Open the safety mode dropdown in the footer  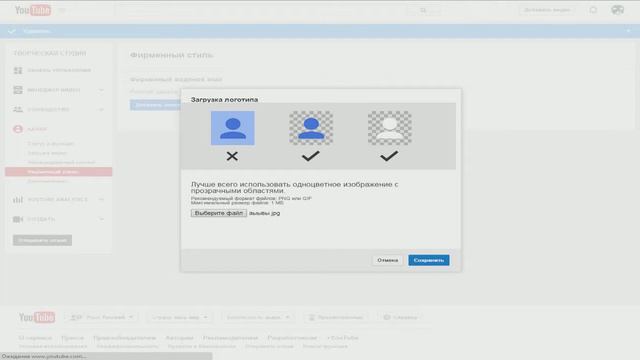(258, 317)
